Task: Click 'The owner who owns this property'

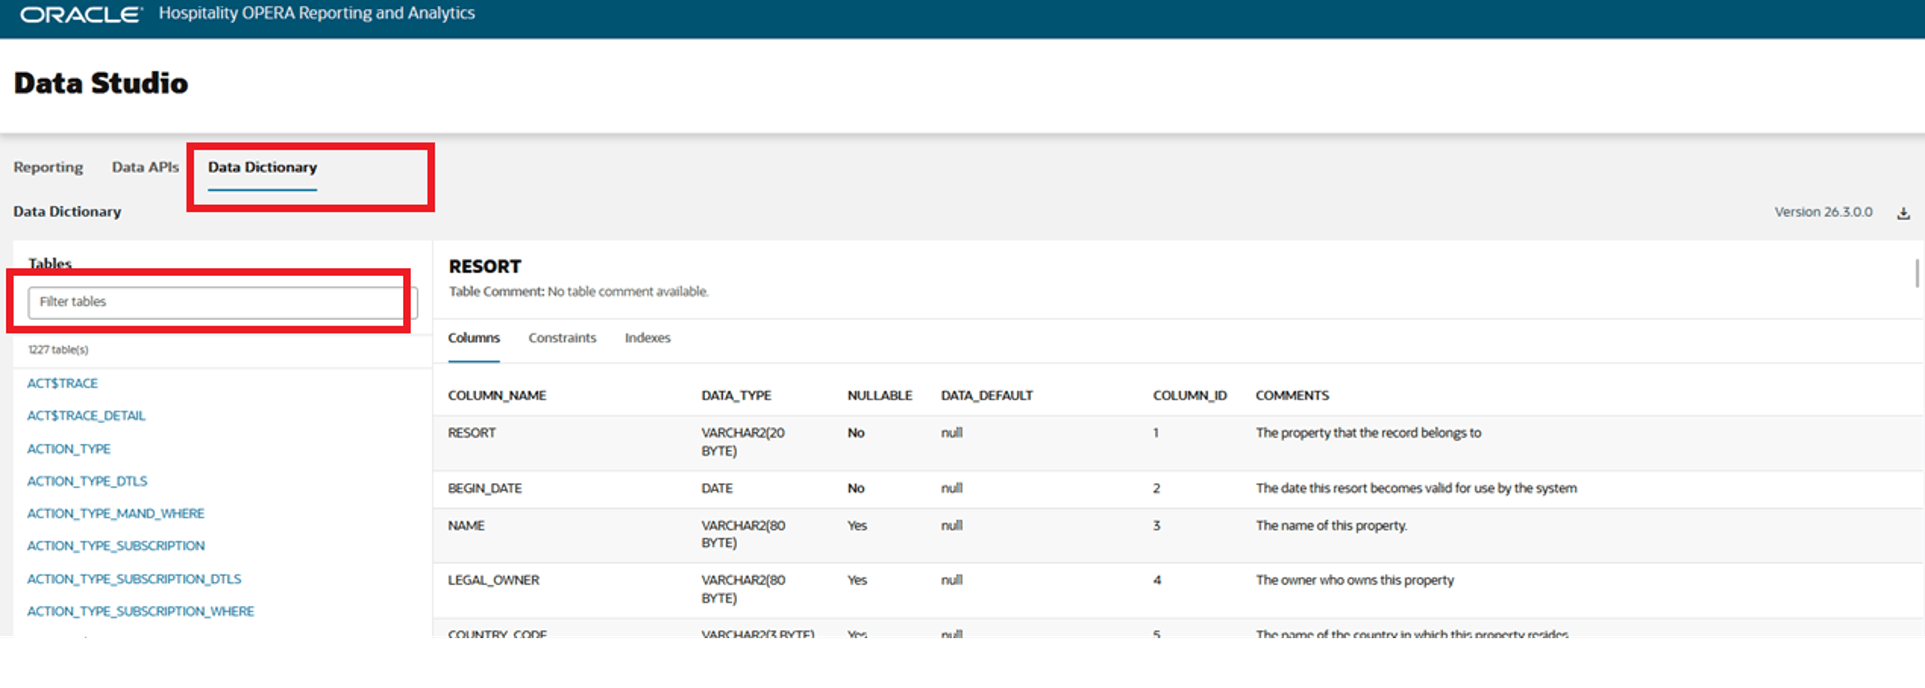Action: pos(1355,580)
